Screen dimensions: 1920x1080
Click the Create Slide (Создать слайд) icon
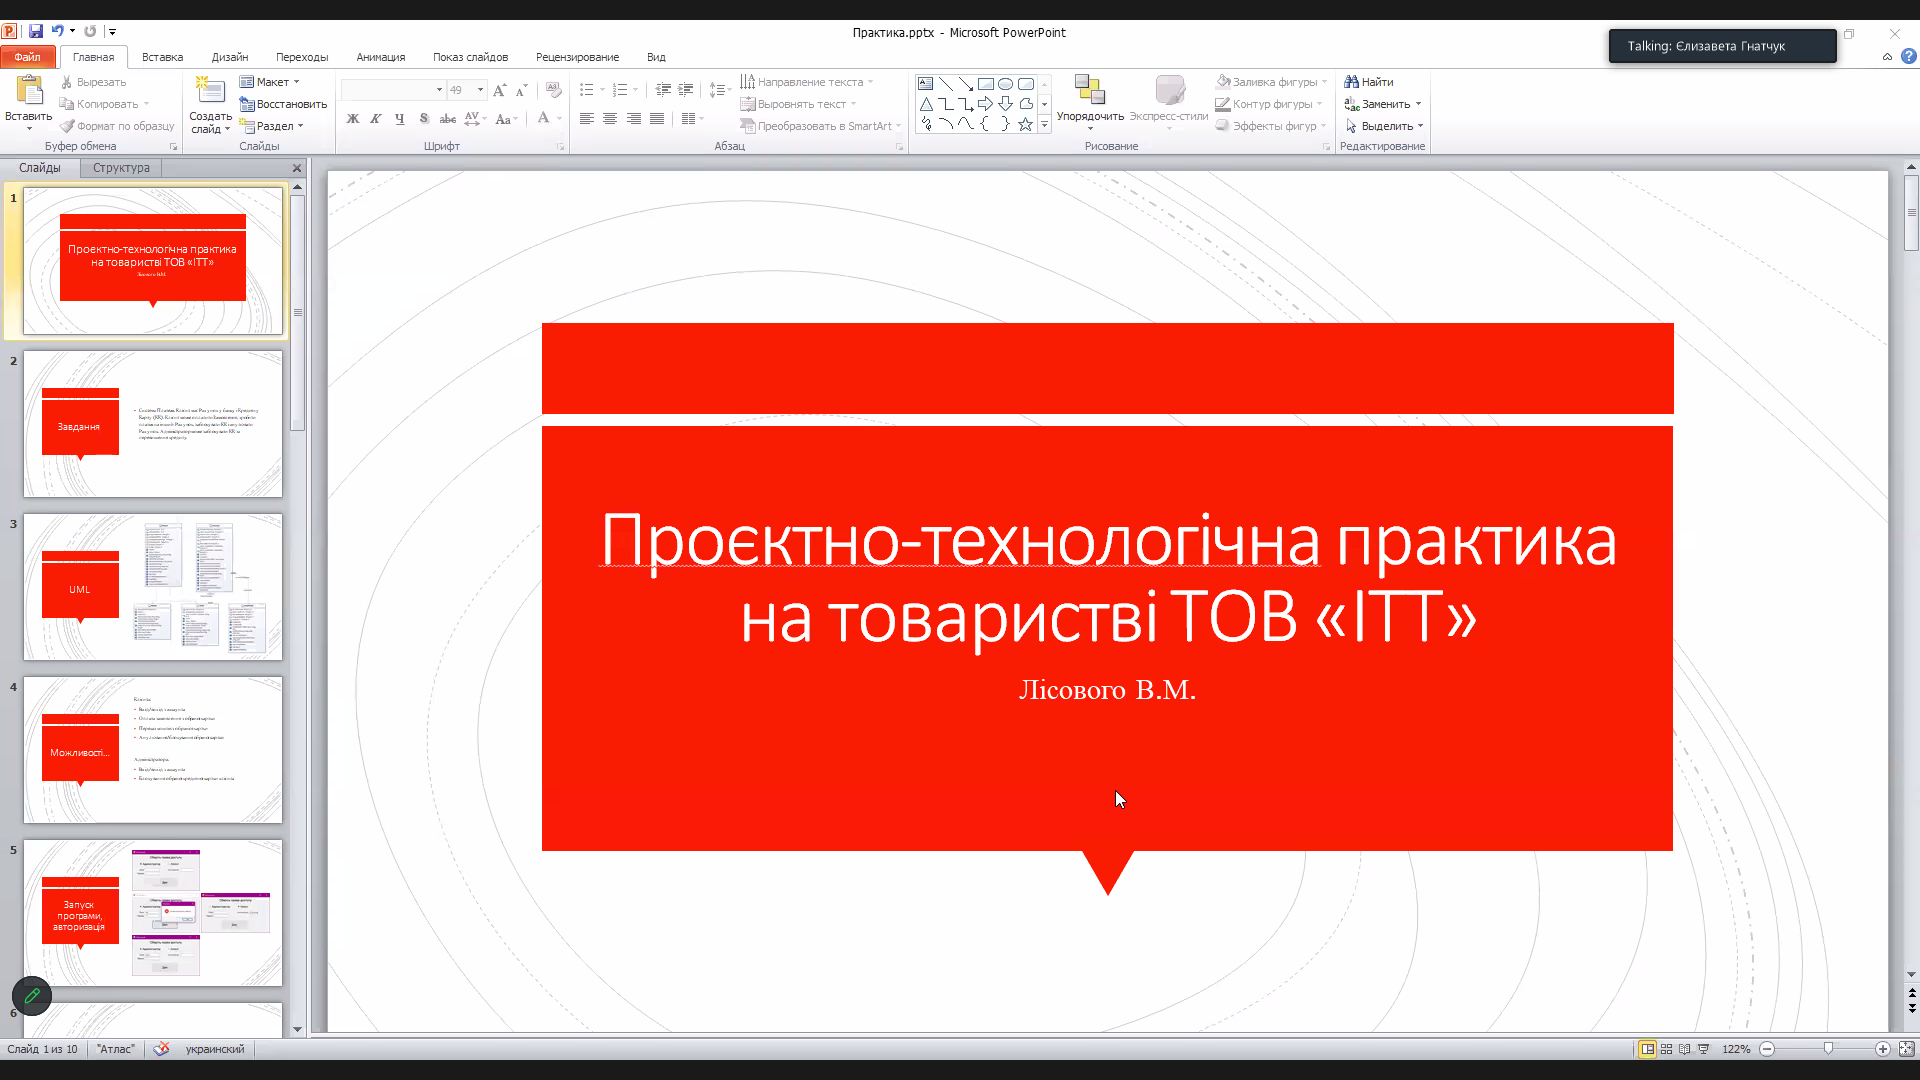click(210, 91)
